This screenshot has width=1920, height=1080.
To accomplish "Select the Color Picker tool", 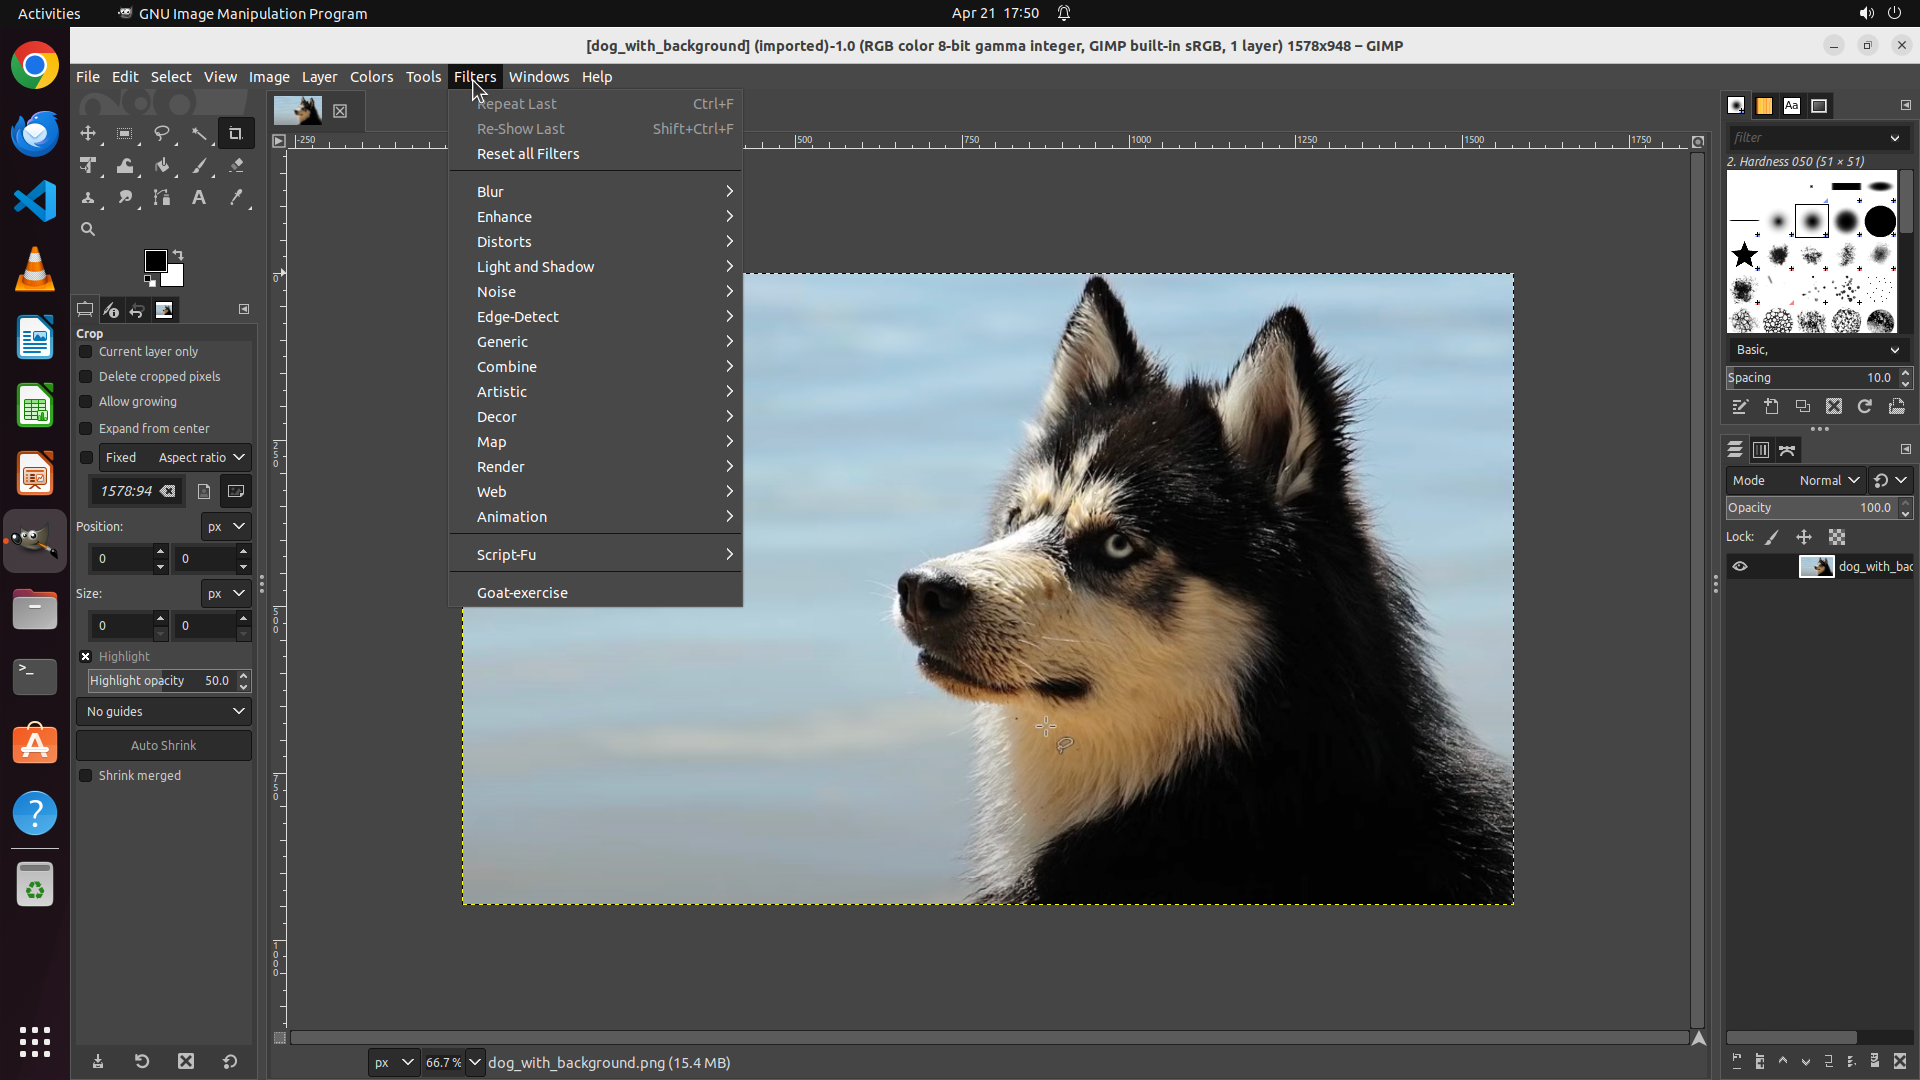I will pyautogui.click(x=236, y=198).
